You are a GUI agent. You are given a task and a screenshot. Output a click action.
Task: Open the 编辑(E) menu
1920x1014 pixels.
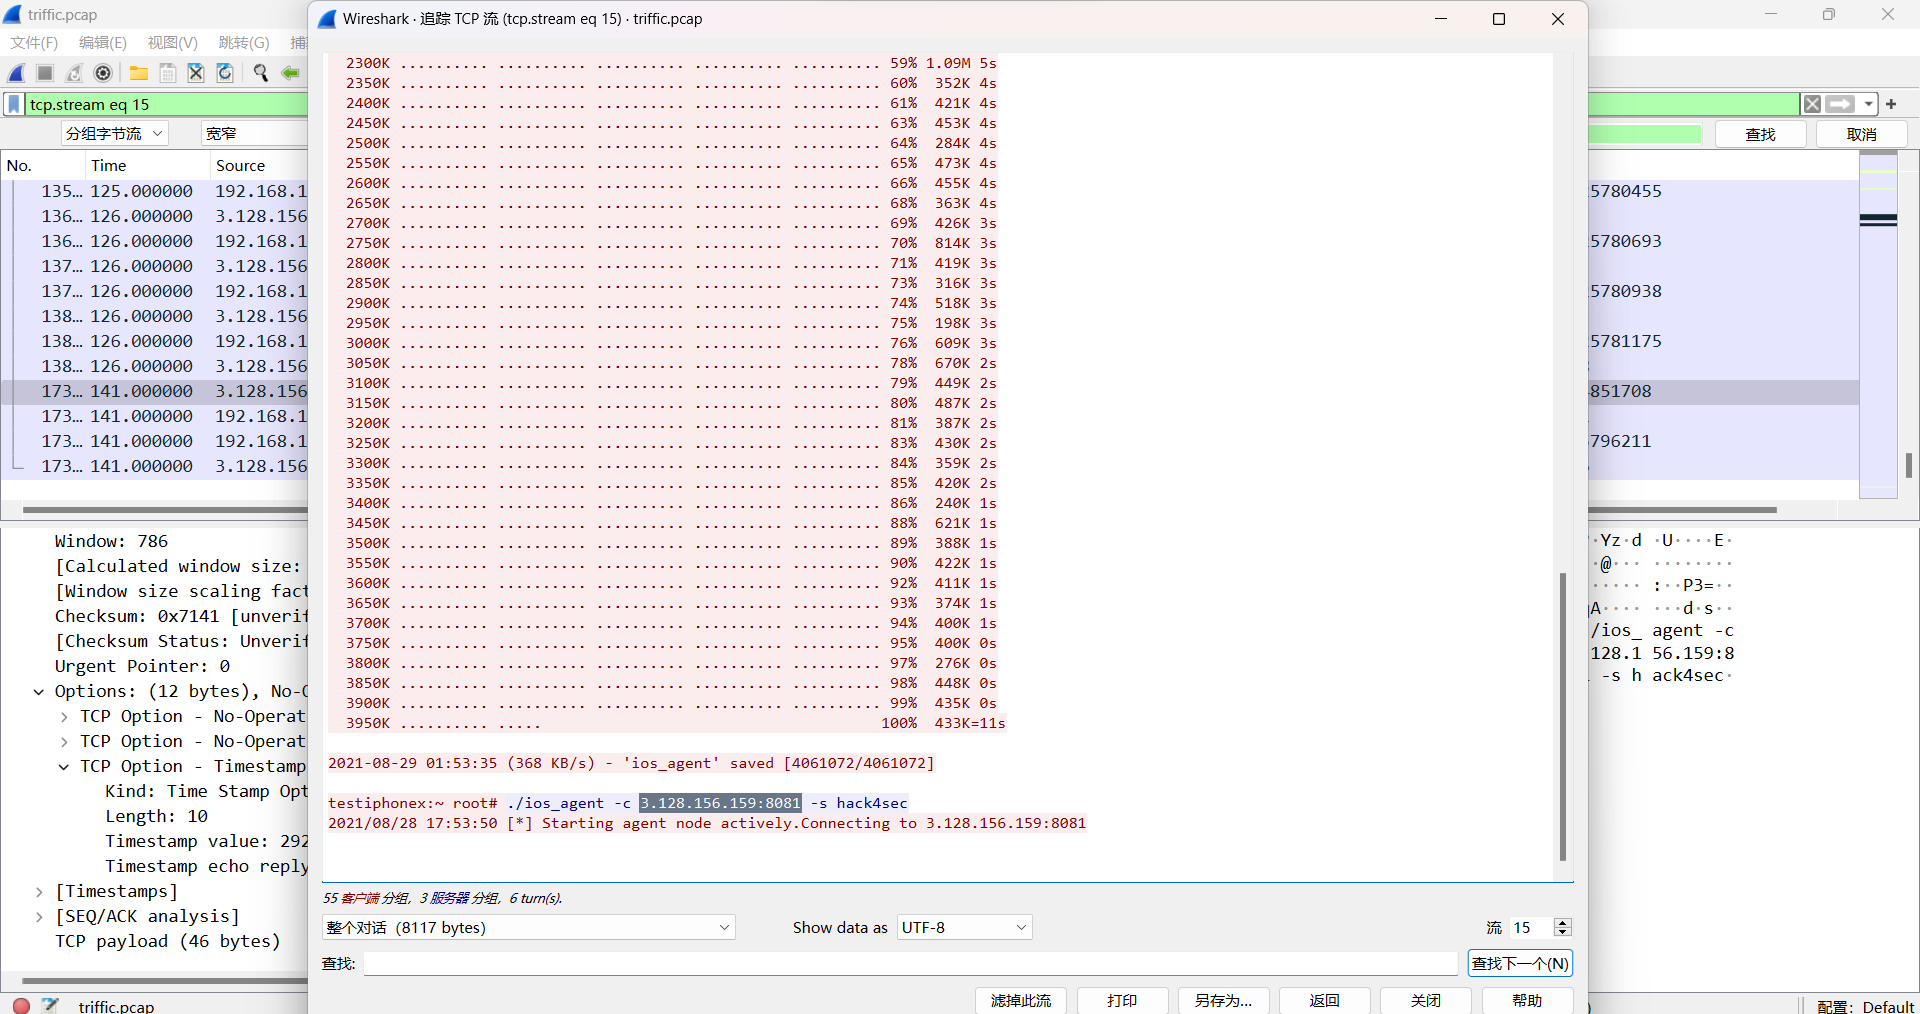coord(103,43)
